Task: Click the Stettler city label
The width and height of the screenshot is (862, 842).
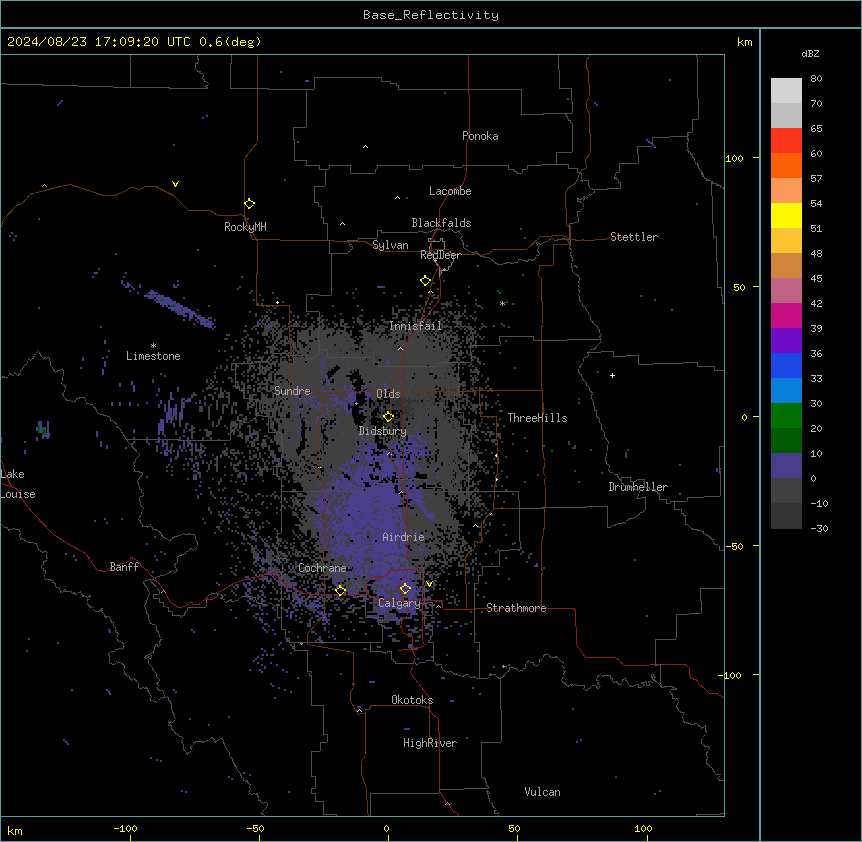Action: coord(633,237)
